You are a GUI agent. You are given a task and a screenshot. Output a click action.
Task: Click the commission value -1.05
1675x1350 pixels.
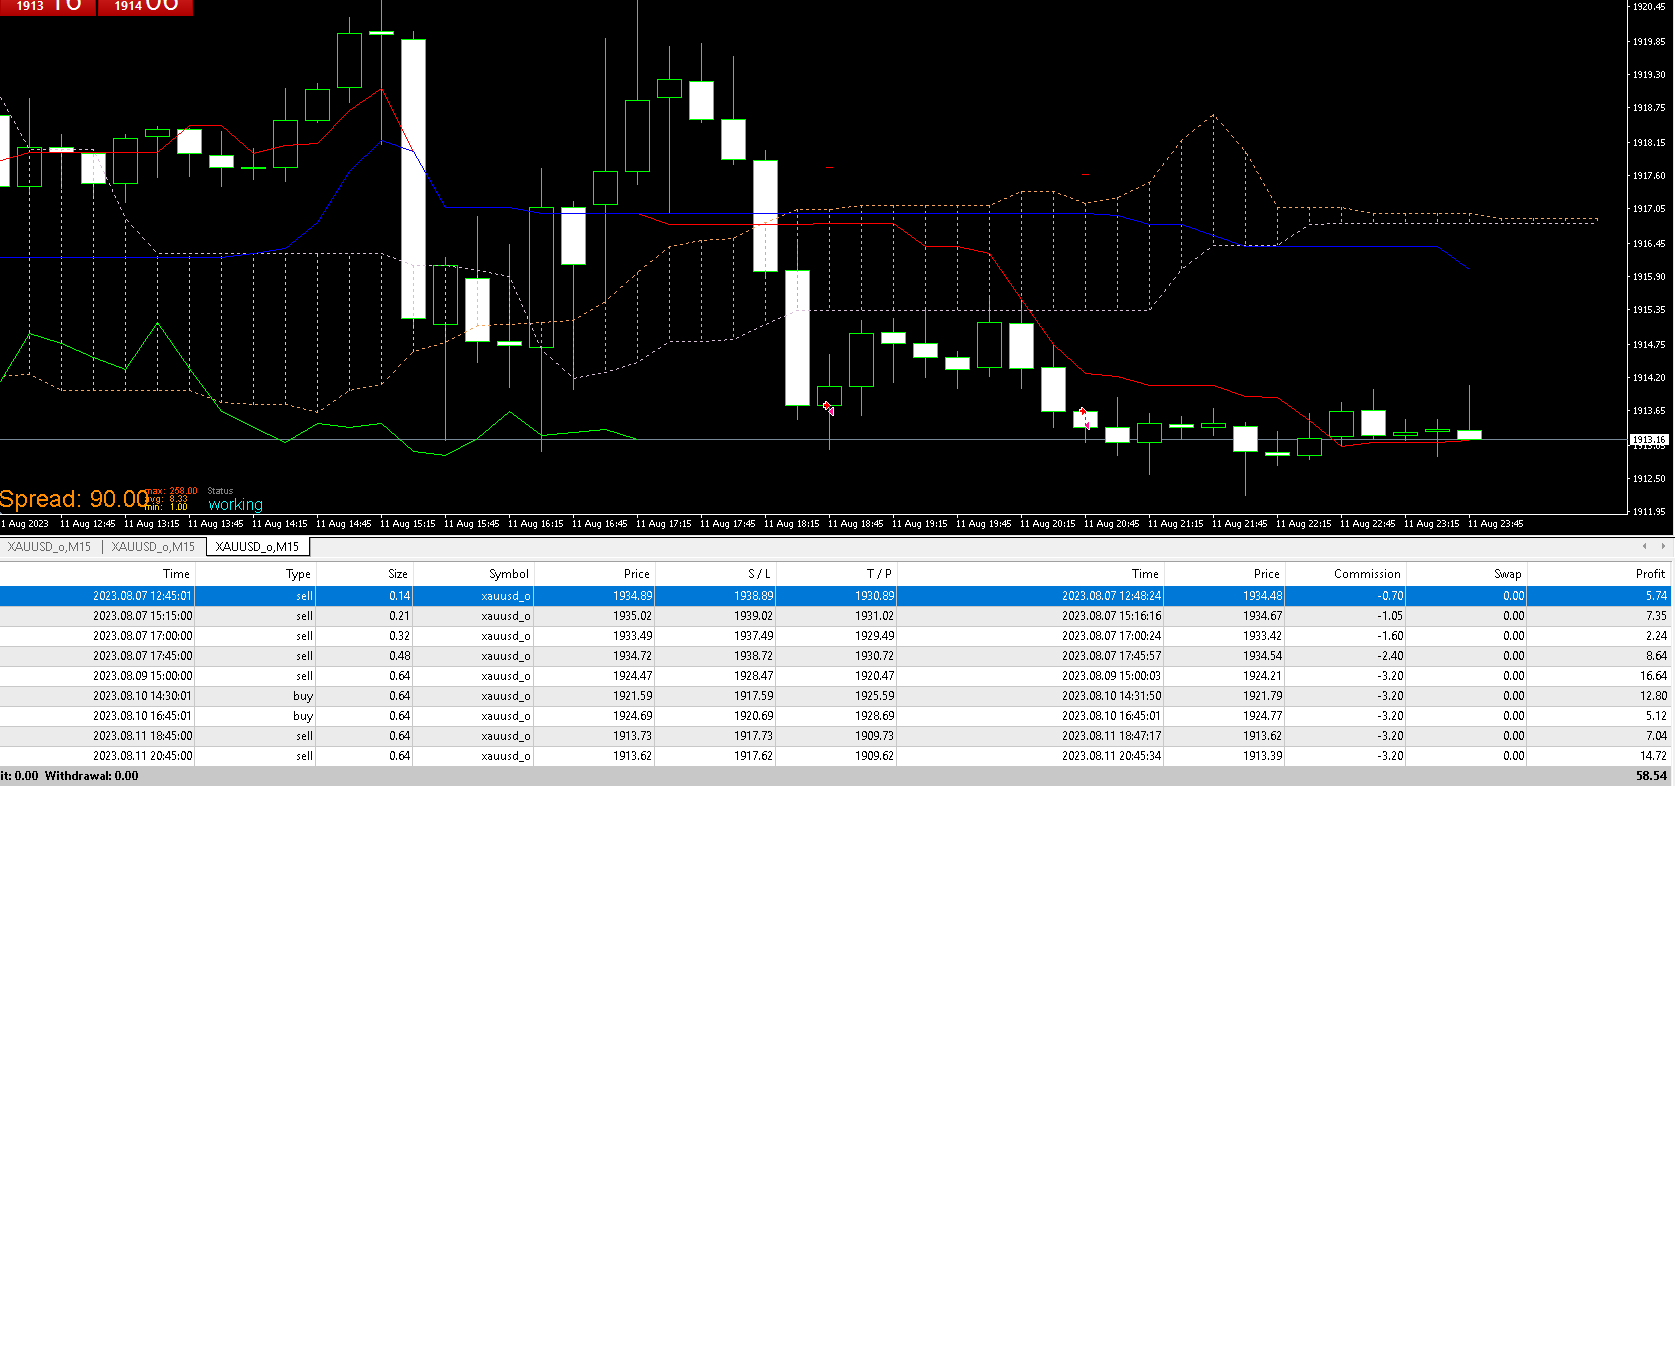click(x=1390, y=616)
